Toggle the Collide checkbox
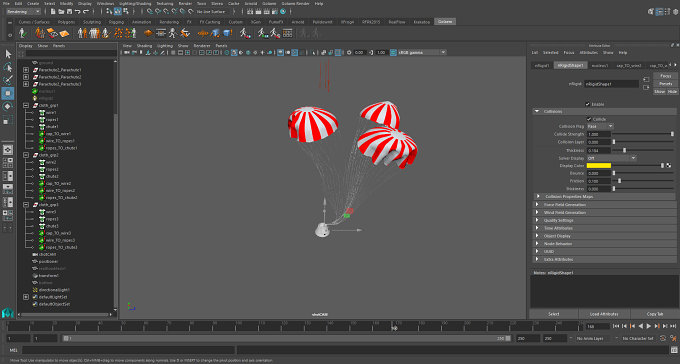The height and width of the screenshot is (364, 680). click(589, 119)
